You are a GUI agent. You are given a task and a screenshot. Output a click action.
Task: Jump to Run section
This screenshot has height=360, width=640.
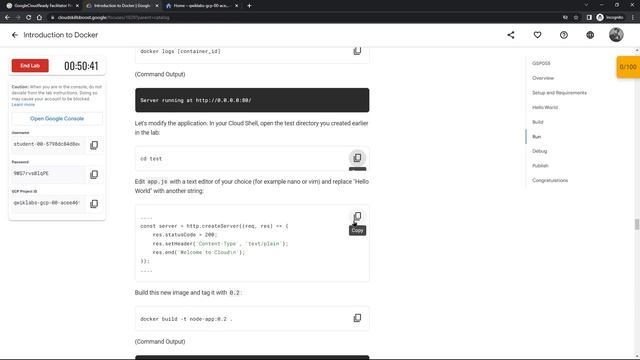click(x=536, y=137)
